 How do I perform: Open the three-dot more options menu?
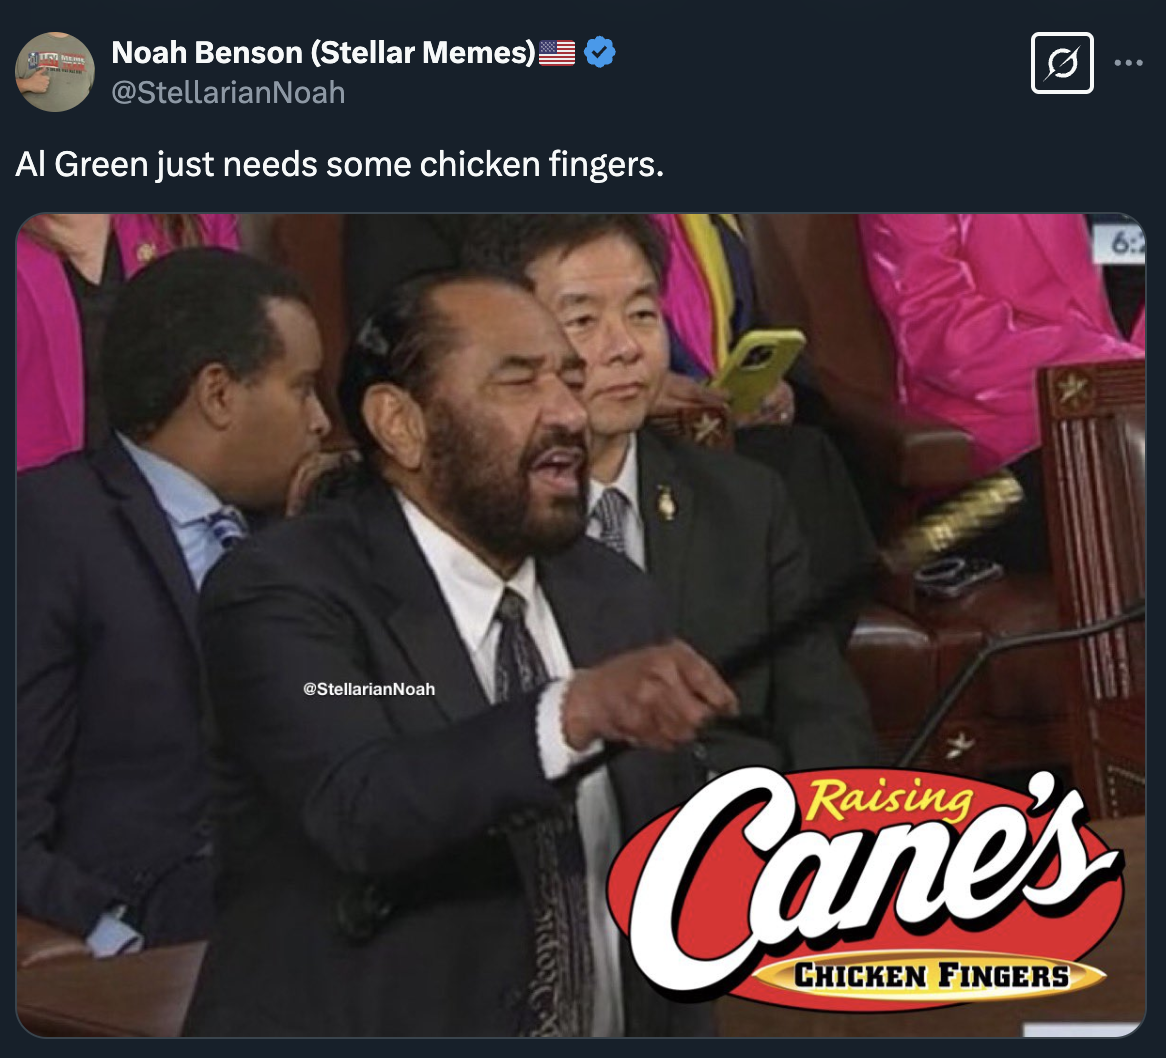1128,63
